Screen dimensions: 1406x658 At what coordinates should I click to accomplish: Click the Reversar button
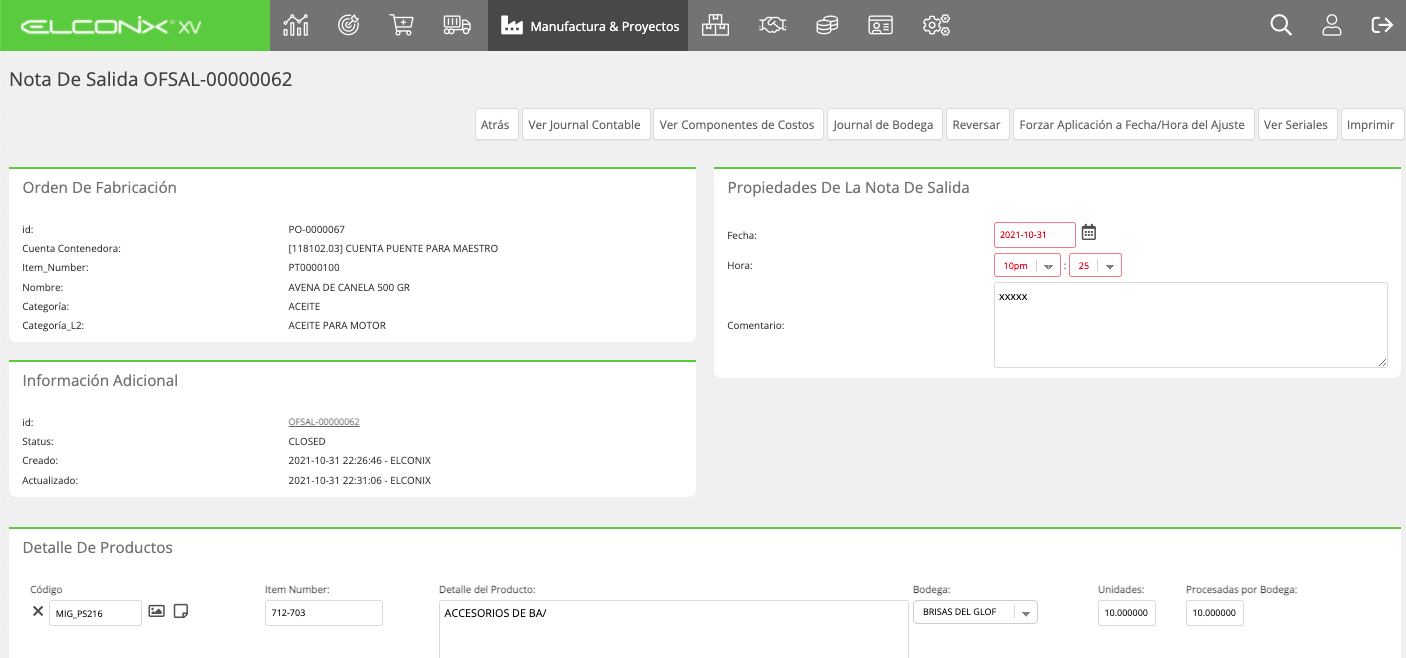[x=977, y=125]
